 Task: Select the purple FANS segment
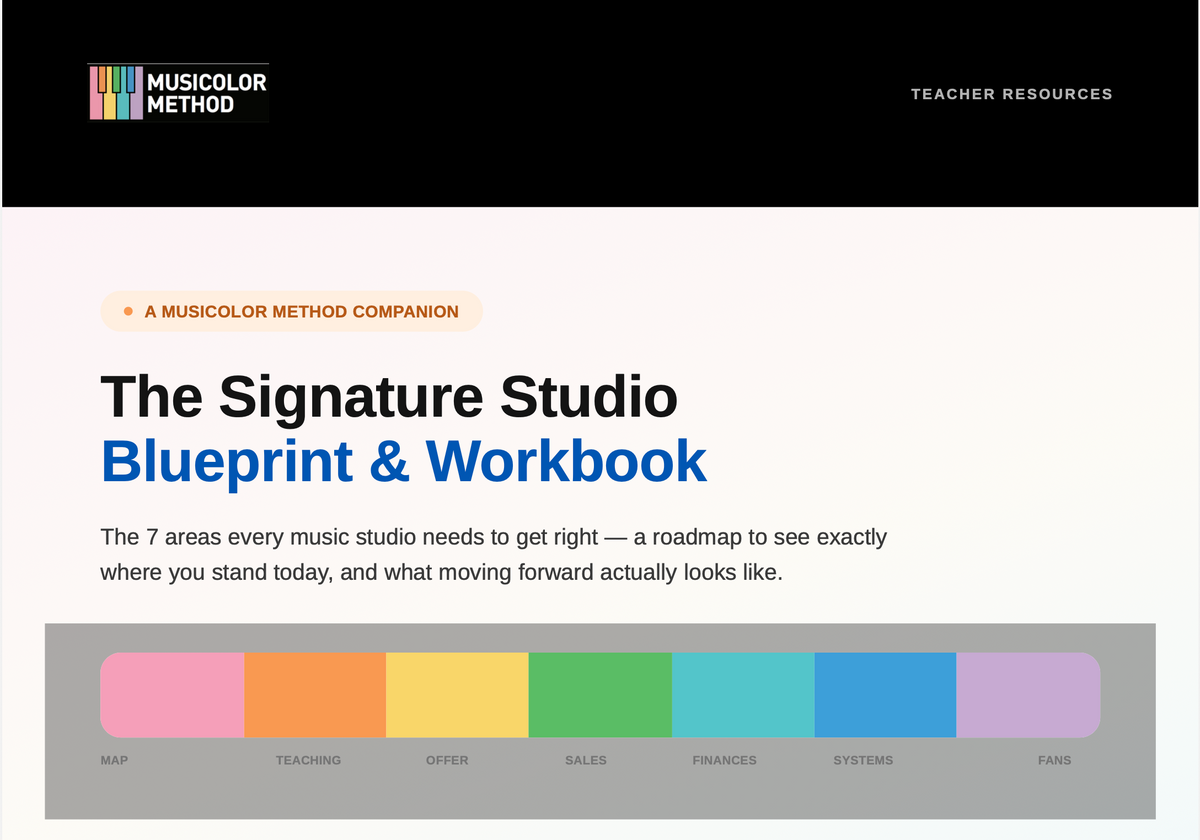pyautogui.click(x=1029, y=695)
